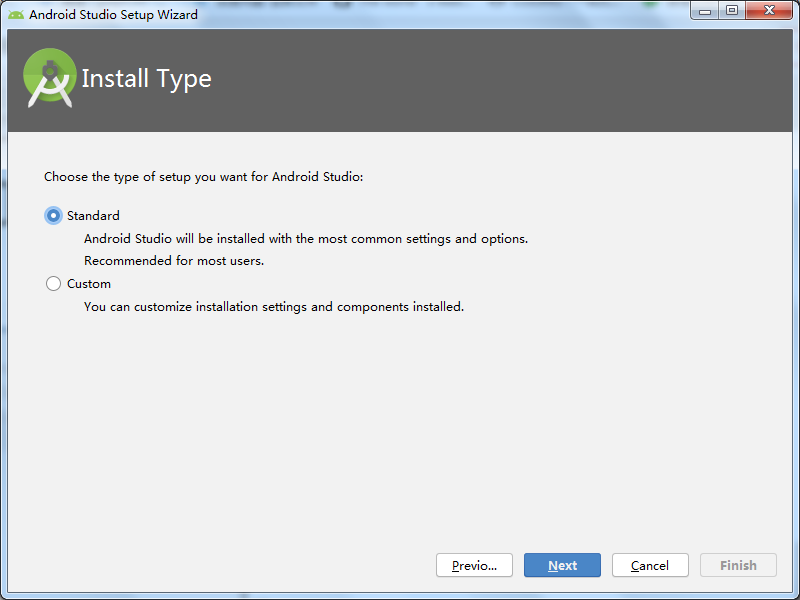
Task: Click the Custom option label text
Action: (x=89, y=284)
